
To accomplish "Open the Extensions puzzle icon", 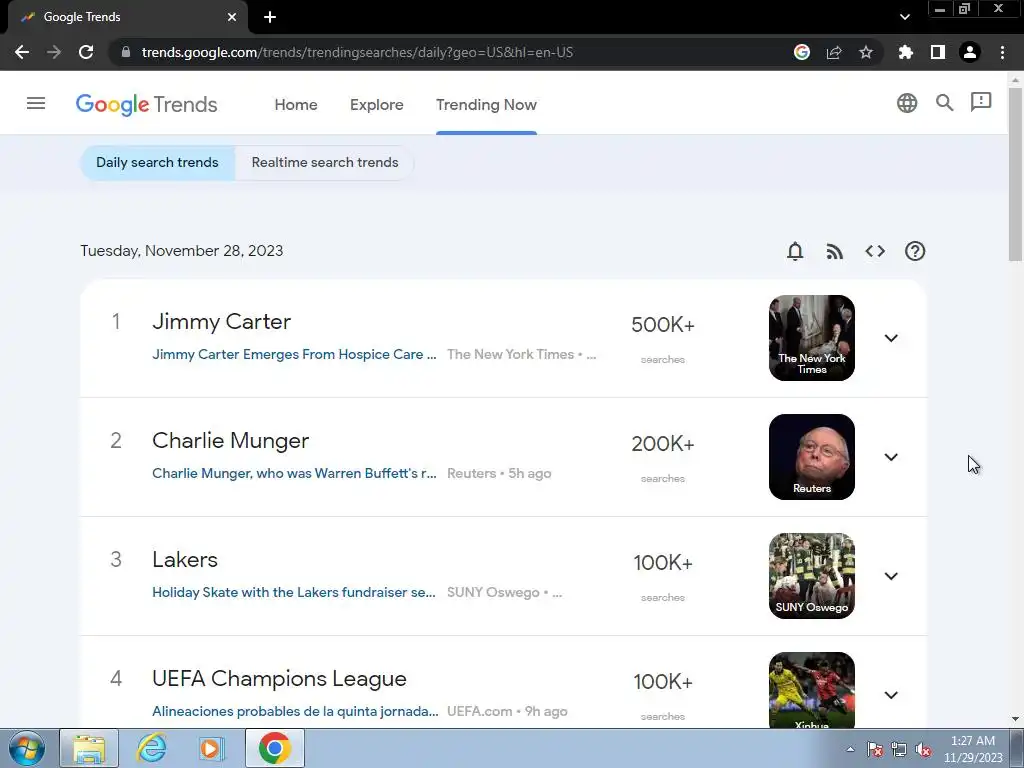I will click(x=906, y=52).
